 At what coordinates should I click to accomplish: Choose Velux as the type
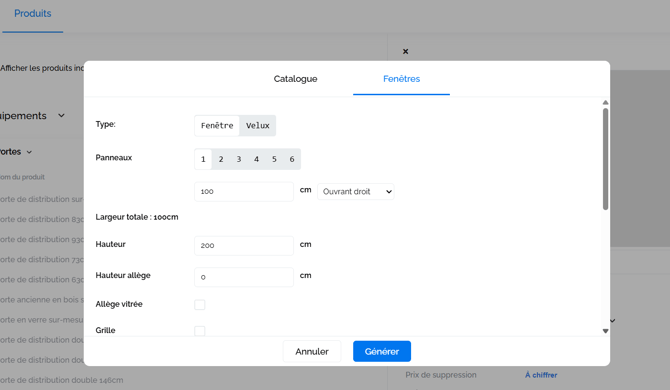(x=258, y=126)
